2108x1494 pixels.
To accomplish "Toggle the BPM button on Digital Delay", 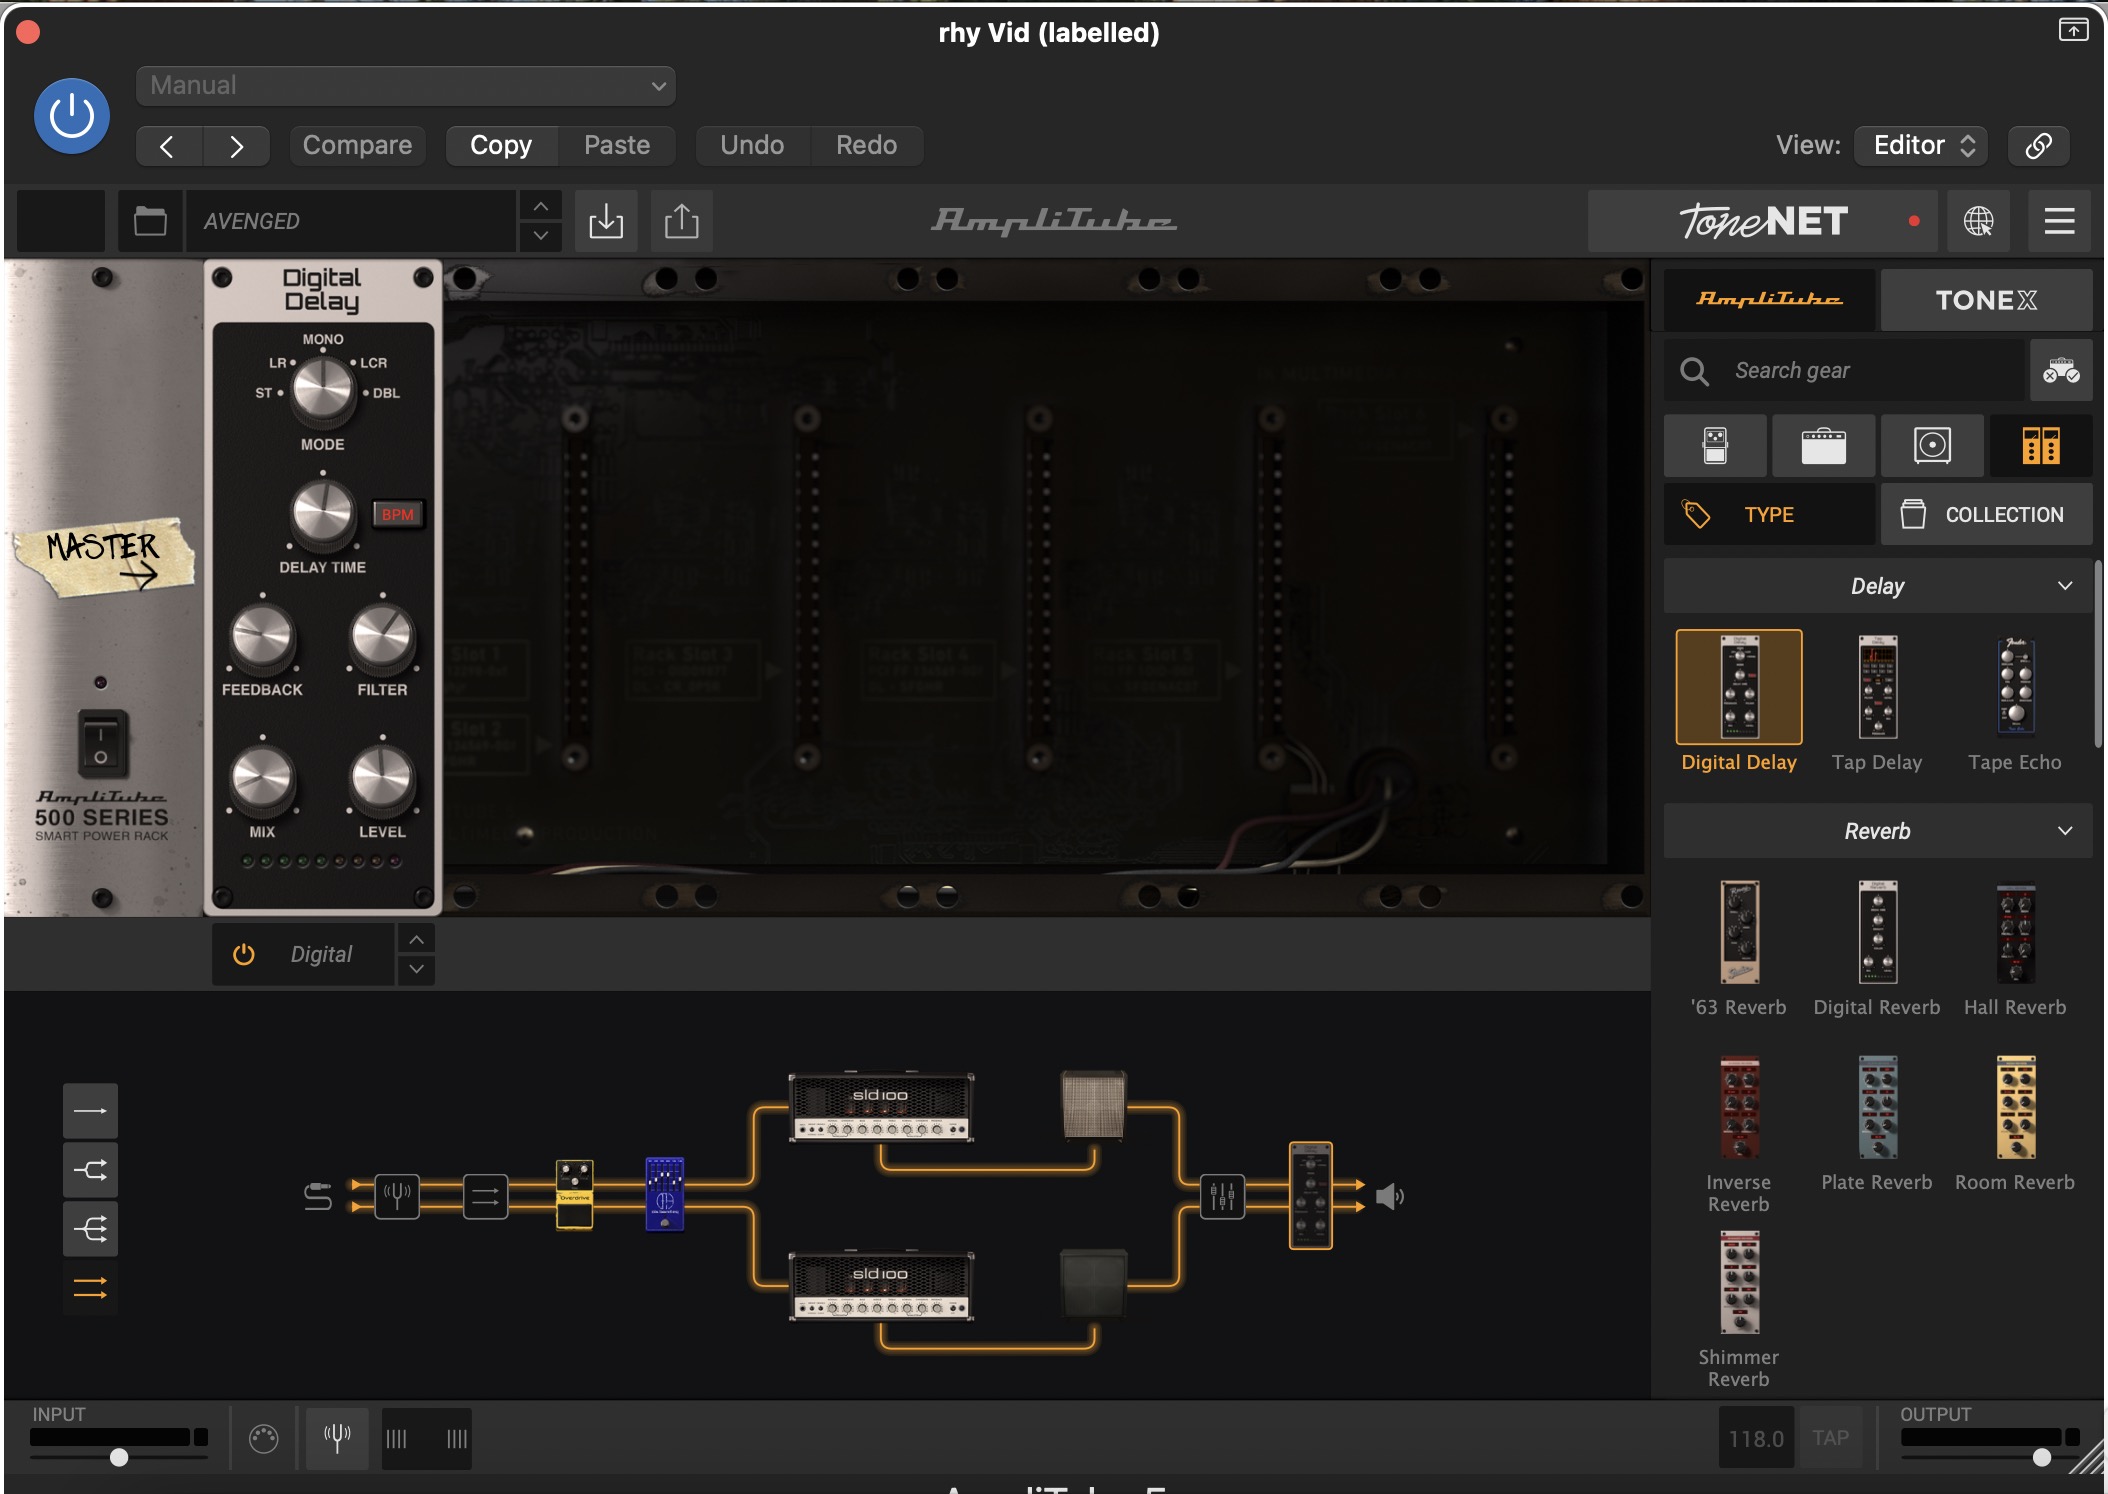I will pos(397,514).
